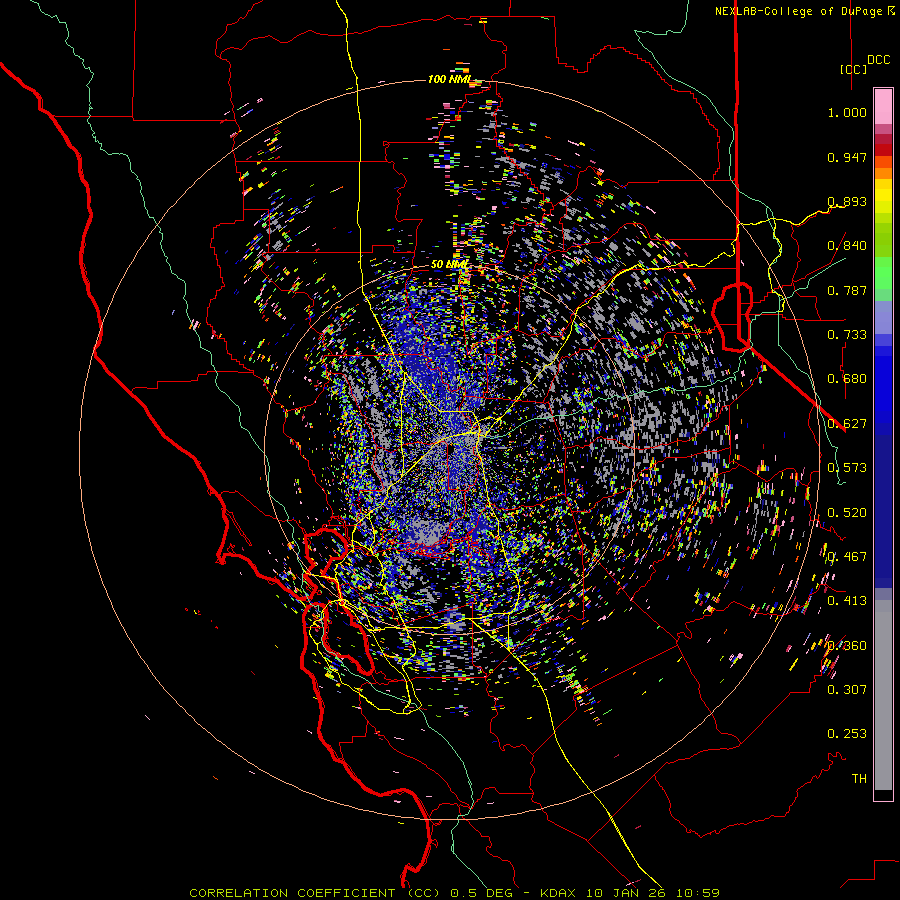The height and width of the screenshot is (900, 900).
Task: Click the 100 NMI range ring label
Action: pyautogui.click(x=449, y=79)
